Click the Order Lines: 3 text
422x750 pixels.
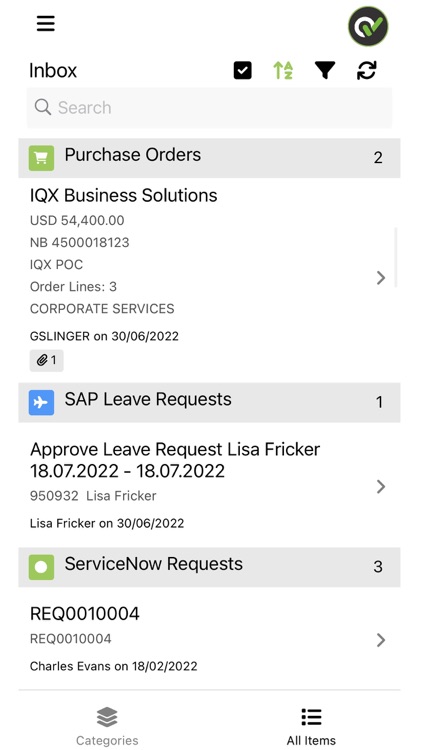coord(73,287)
